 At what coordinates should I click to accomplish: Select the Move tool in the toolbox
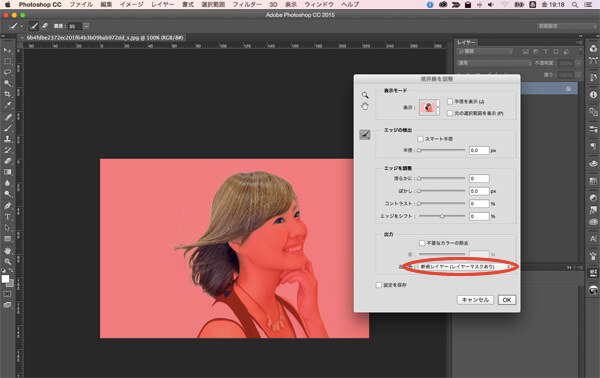tap(7, 50)
